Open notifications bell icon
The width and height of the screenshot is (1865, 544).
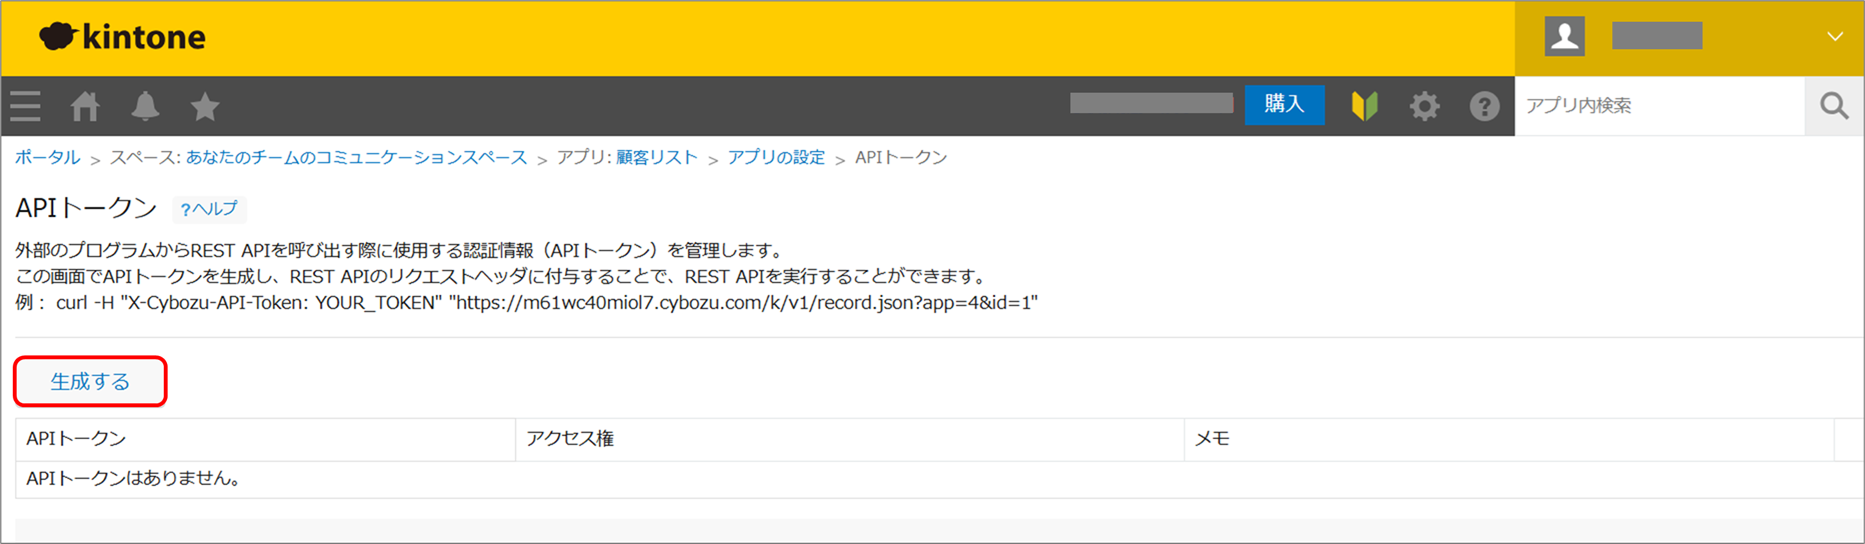[145, 106]
